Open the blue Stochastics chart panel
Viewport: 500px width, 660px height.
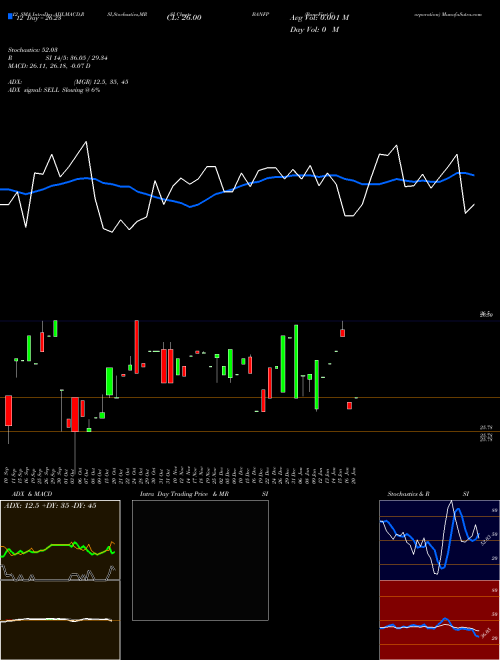[x=439, y=540]
